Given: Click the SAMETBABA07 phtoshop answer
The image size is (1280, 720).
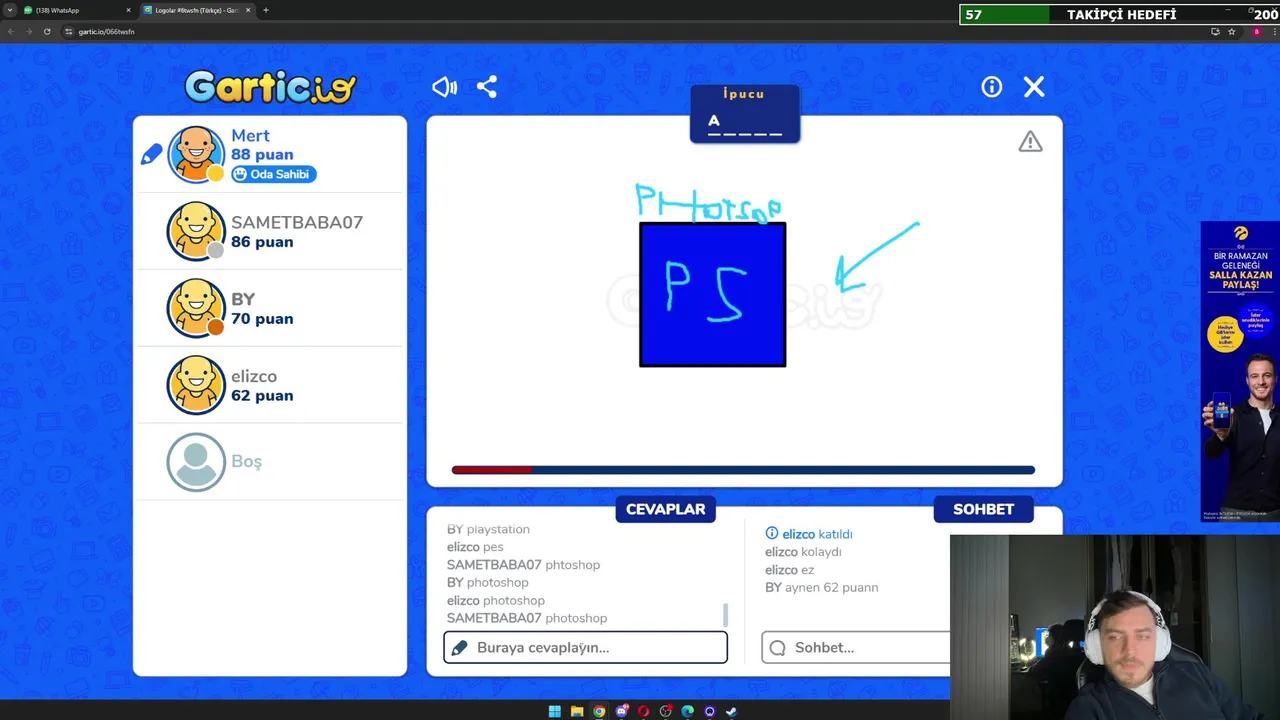Looking at the screenshot, I should coord(523,565).
